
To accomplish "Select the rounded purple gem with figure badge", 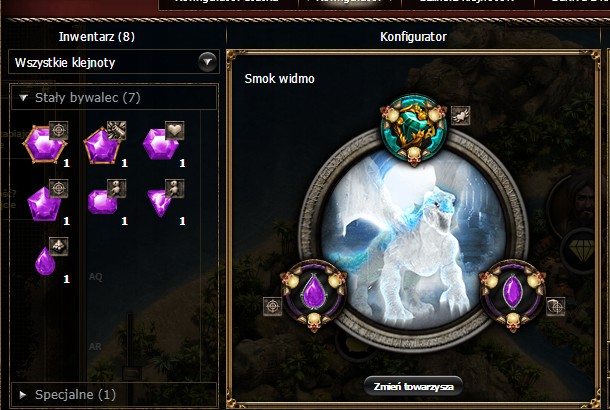I will 102,202.
